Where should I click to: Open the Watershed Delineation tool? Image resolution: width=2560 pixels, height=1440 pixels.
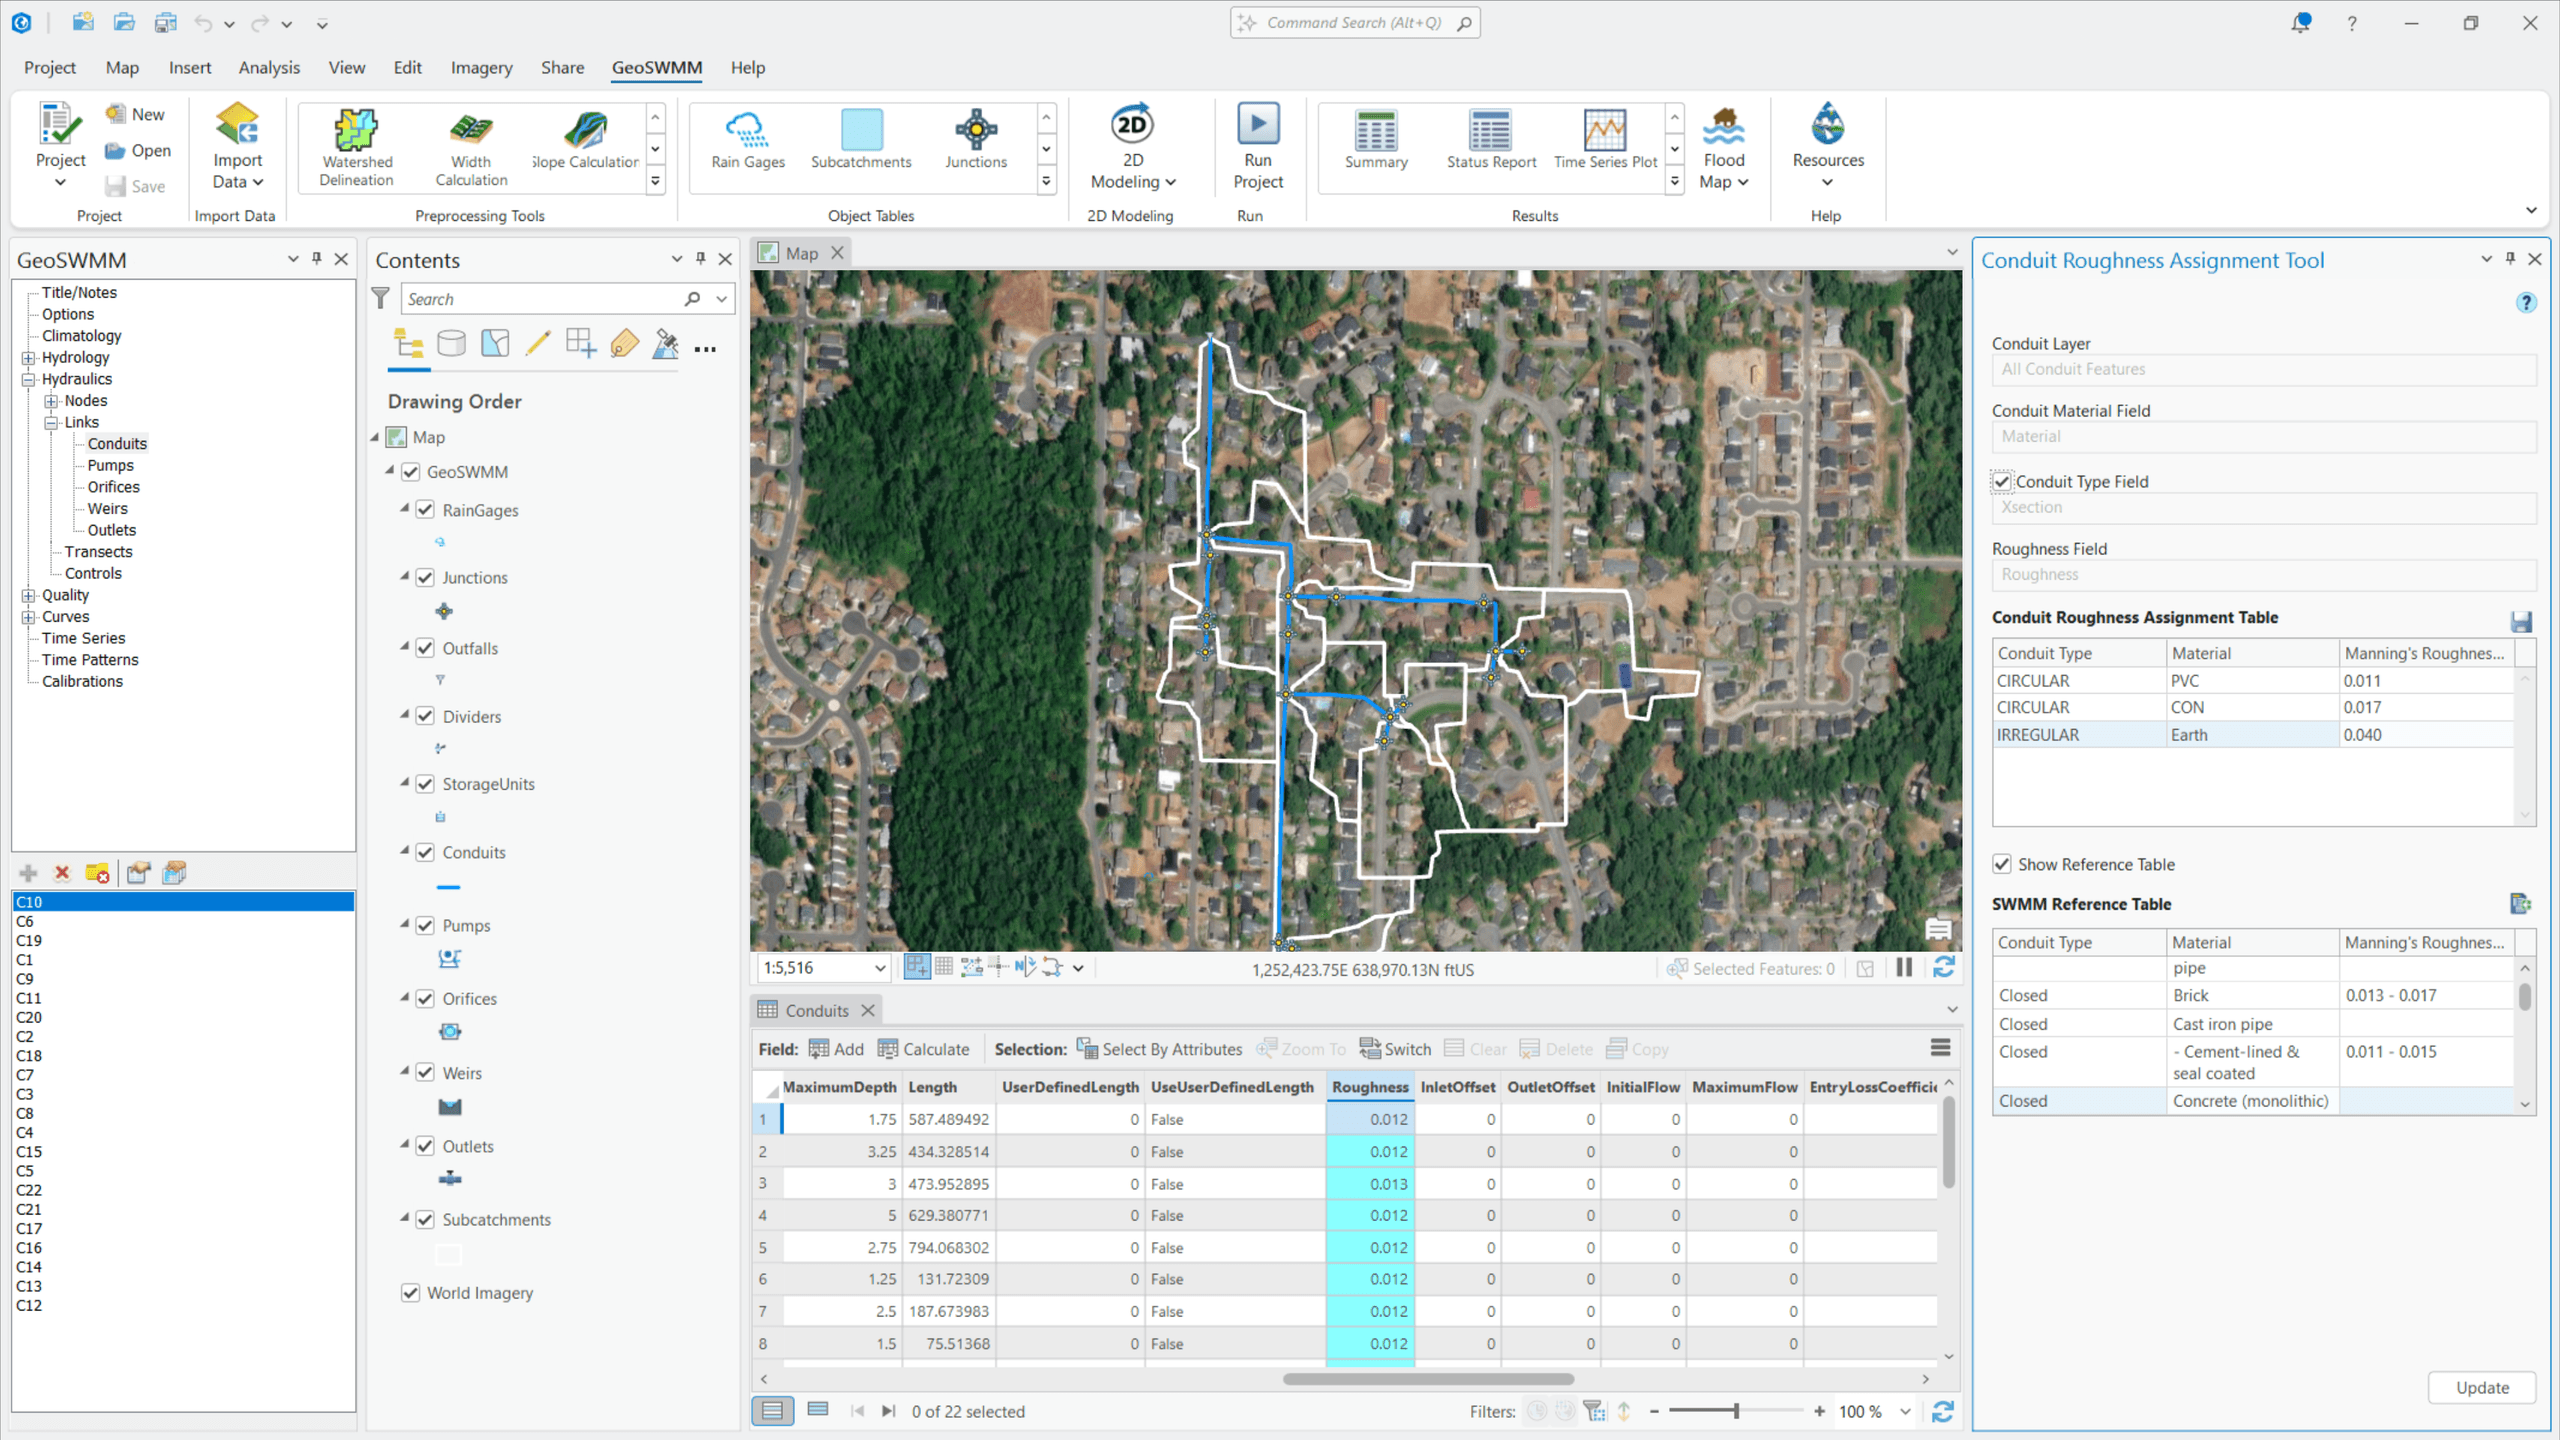(x=356, y=145)
